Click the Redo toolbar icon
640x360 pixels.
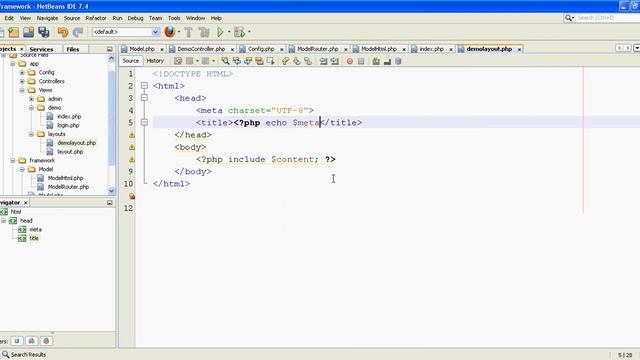click(x=78, y=32)
